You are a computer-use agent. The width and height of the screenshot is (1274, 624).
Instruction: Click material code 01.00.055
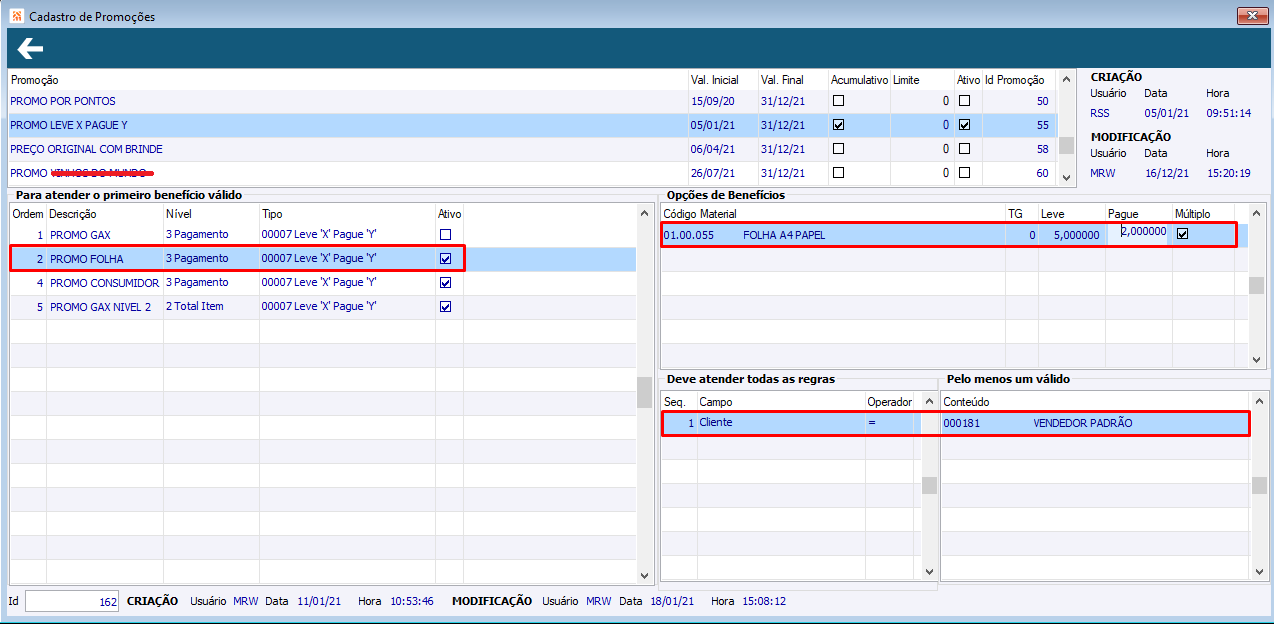[x=689, y=235]
